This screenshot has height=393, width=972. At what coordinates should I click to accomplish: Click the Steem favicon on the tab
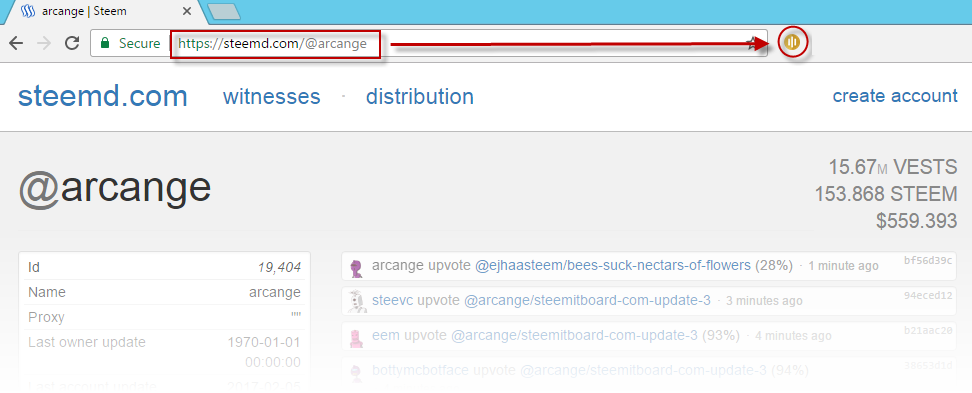[x=28, y=12]
